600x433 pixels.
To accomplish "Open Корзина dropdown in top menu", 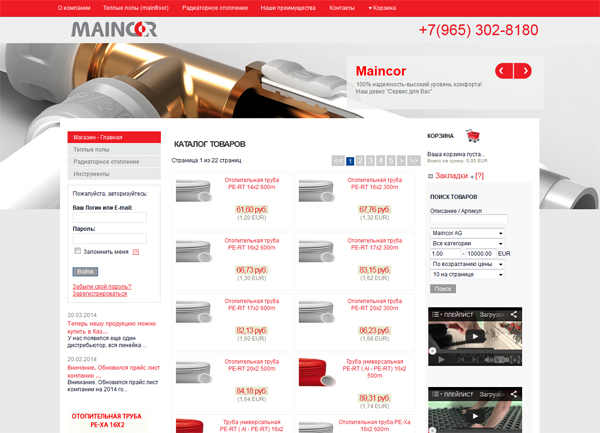I will pos(382,8).
